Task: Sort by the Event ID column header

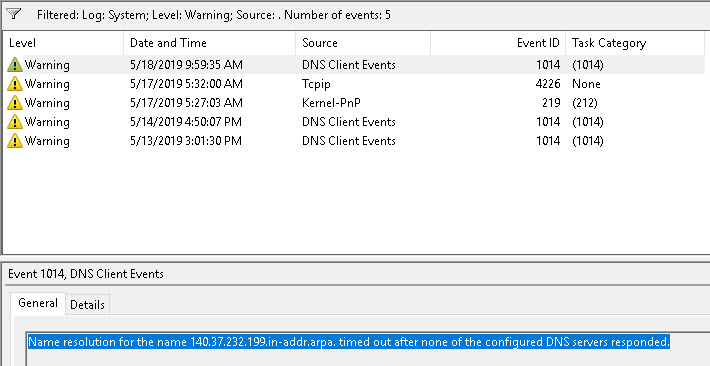Action: tap(498, 43)
